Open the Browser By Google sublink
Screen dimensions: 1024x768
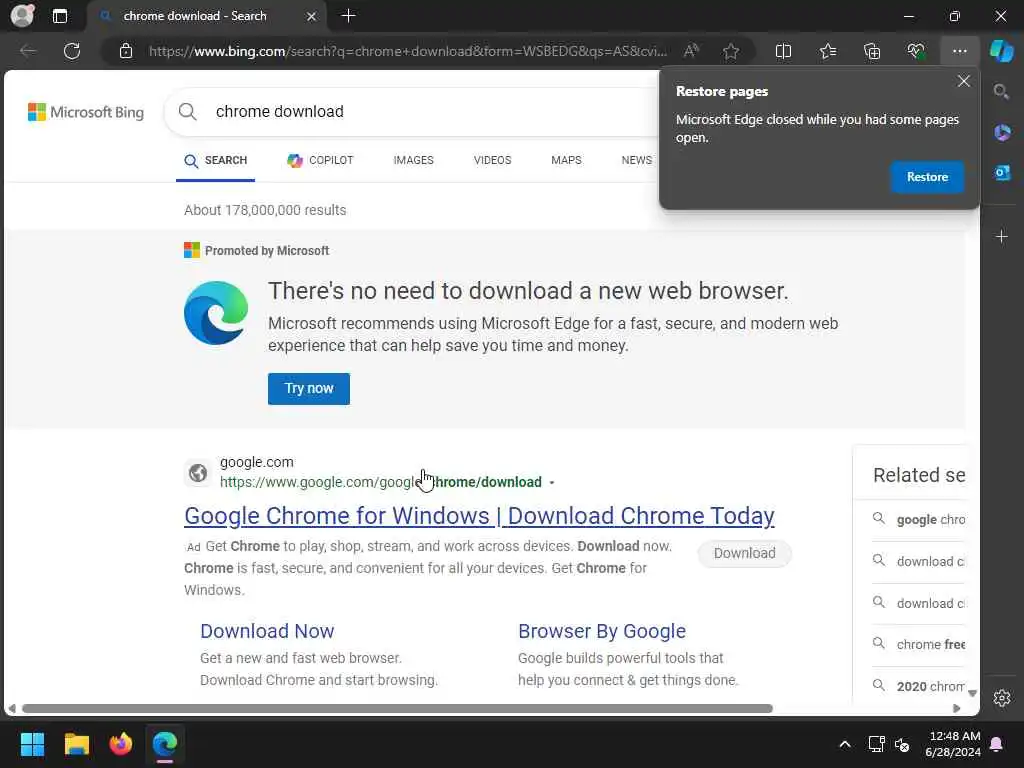point(601,631)
